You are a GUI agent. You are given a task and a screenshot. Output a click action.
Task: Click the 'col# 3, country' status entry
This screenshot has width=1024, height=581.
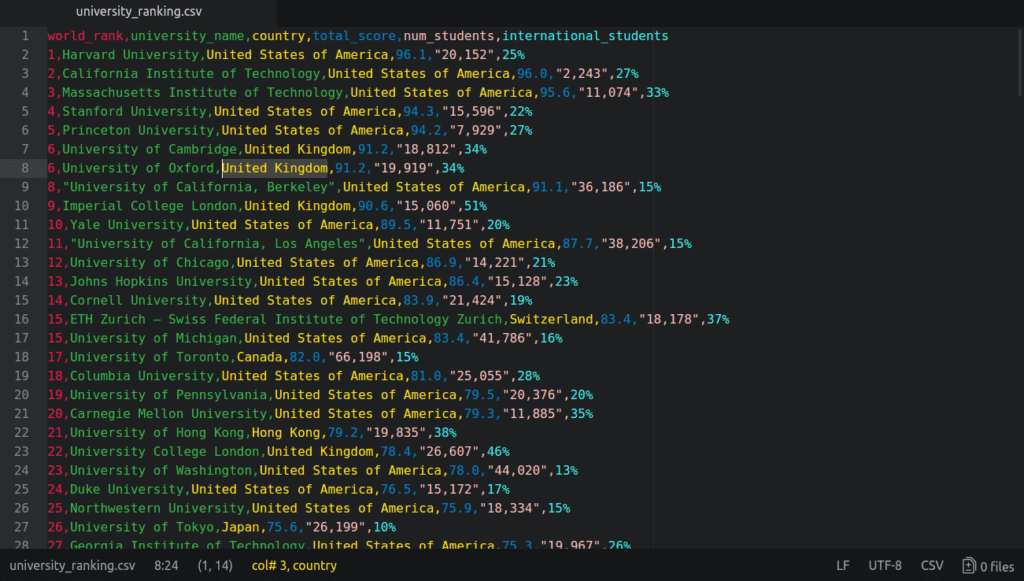(x=295, y=566)
